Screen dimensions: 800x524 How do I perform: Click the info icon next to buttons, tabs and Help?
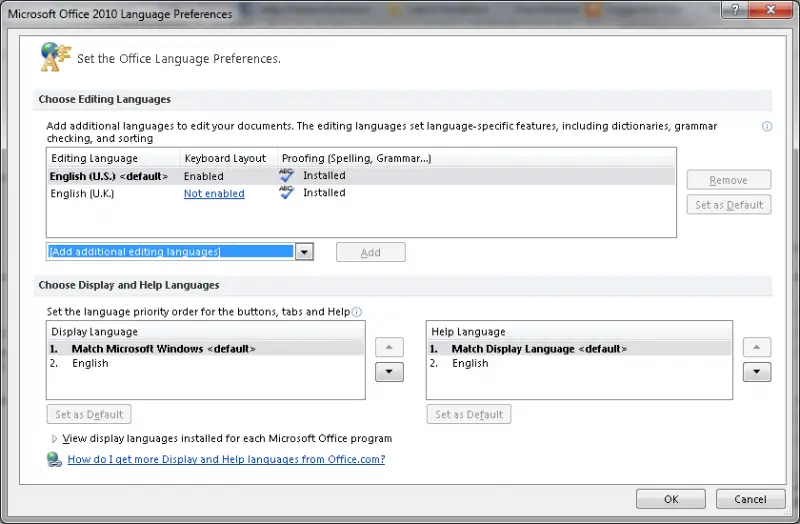point(357,312)
